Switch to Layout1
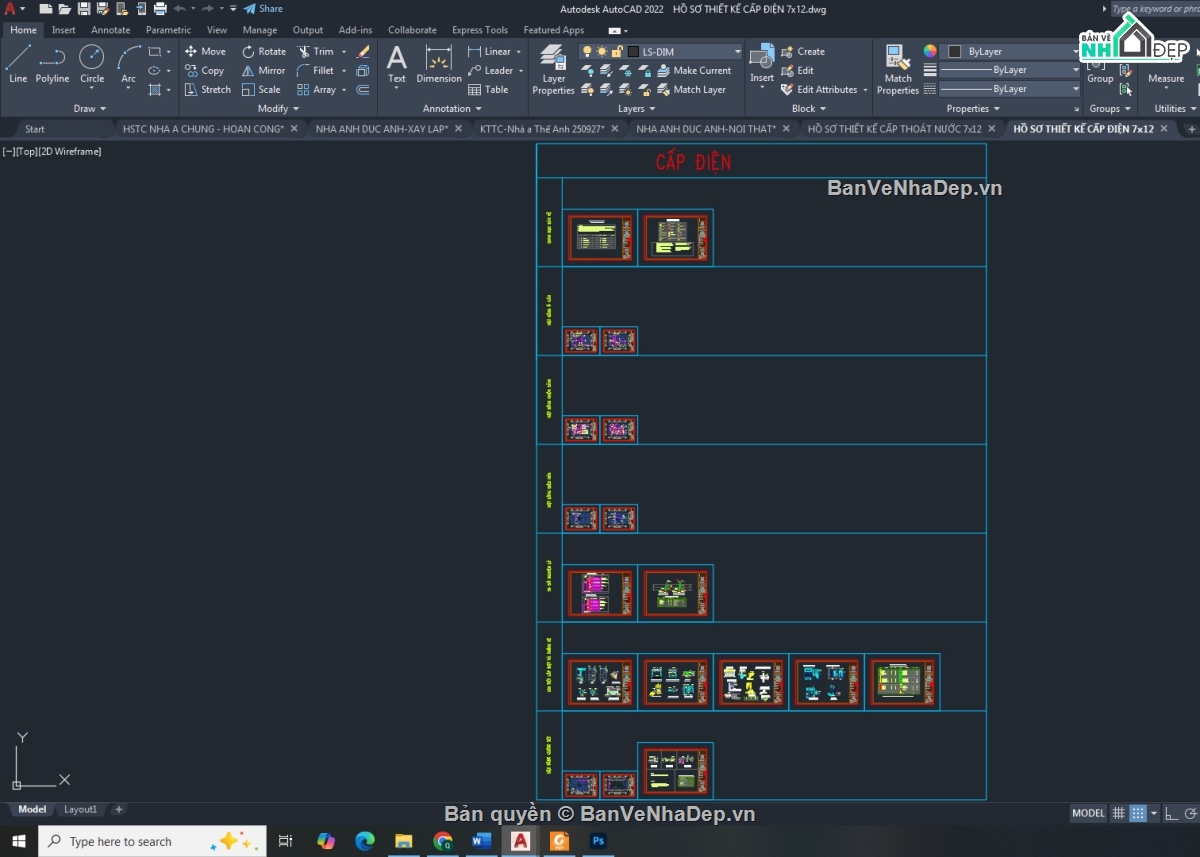This screenshot has height=857, width=1200. click(80, 809)
